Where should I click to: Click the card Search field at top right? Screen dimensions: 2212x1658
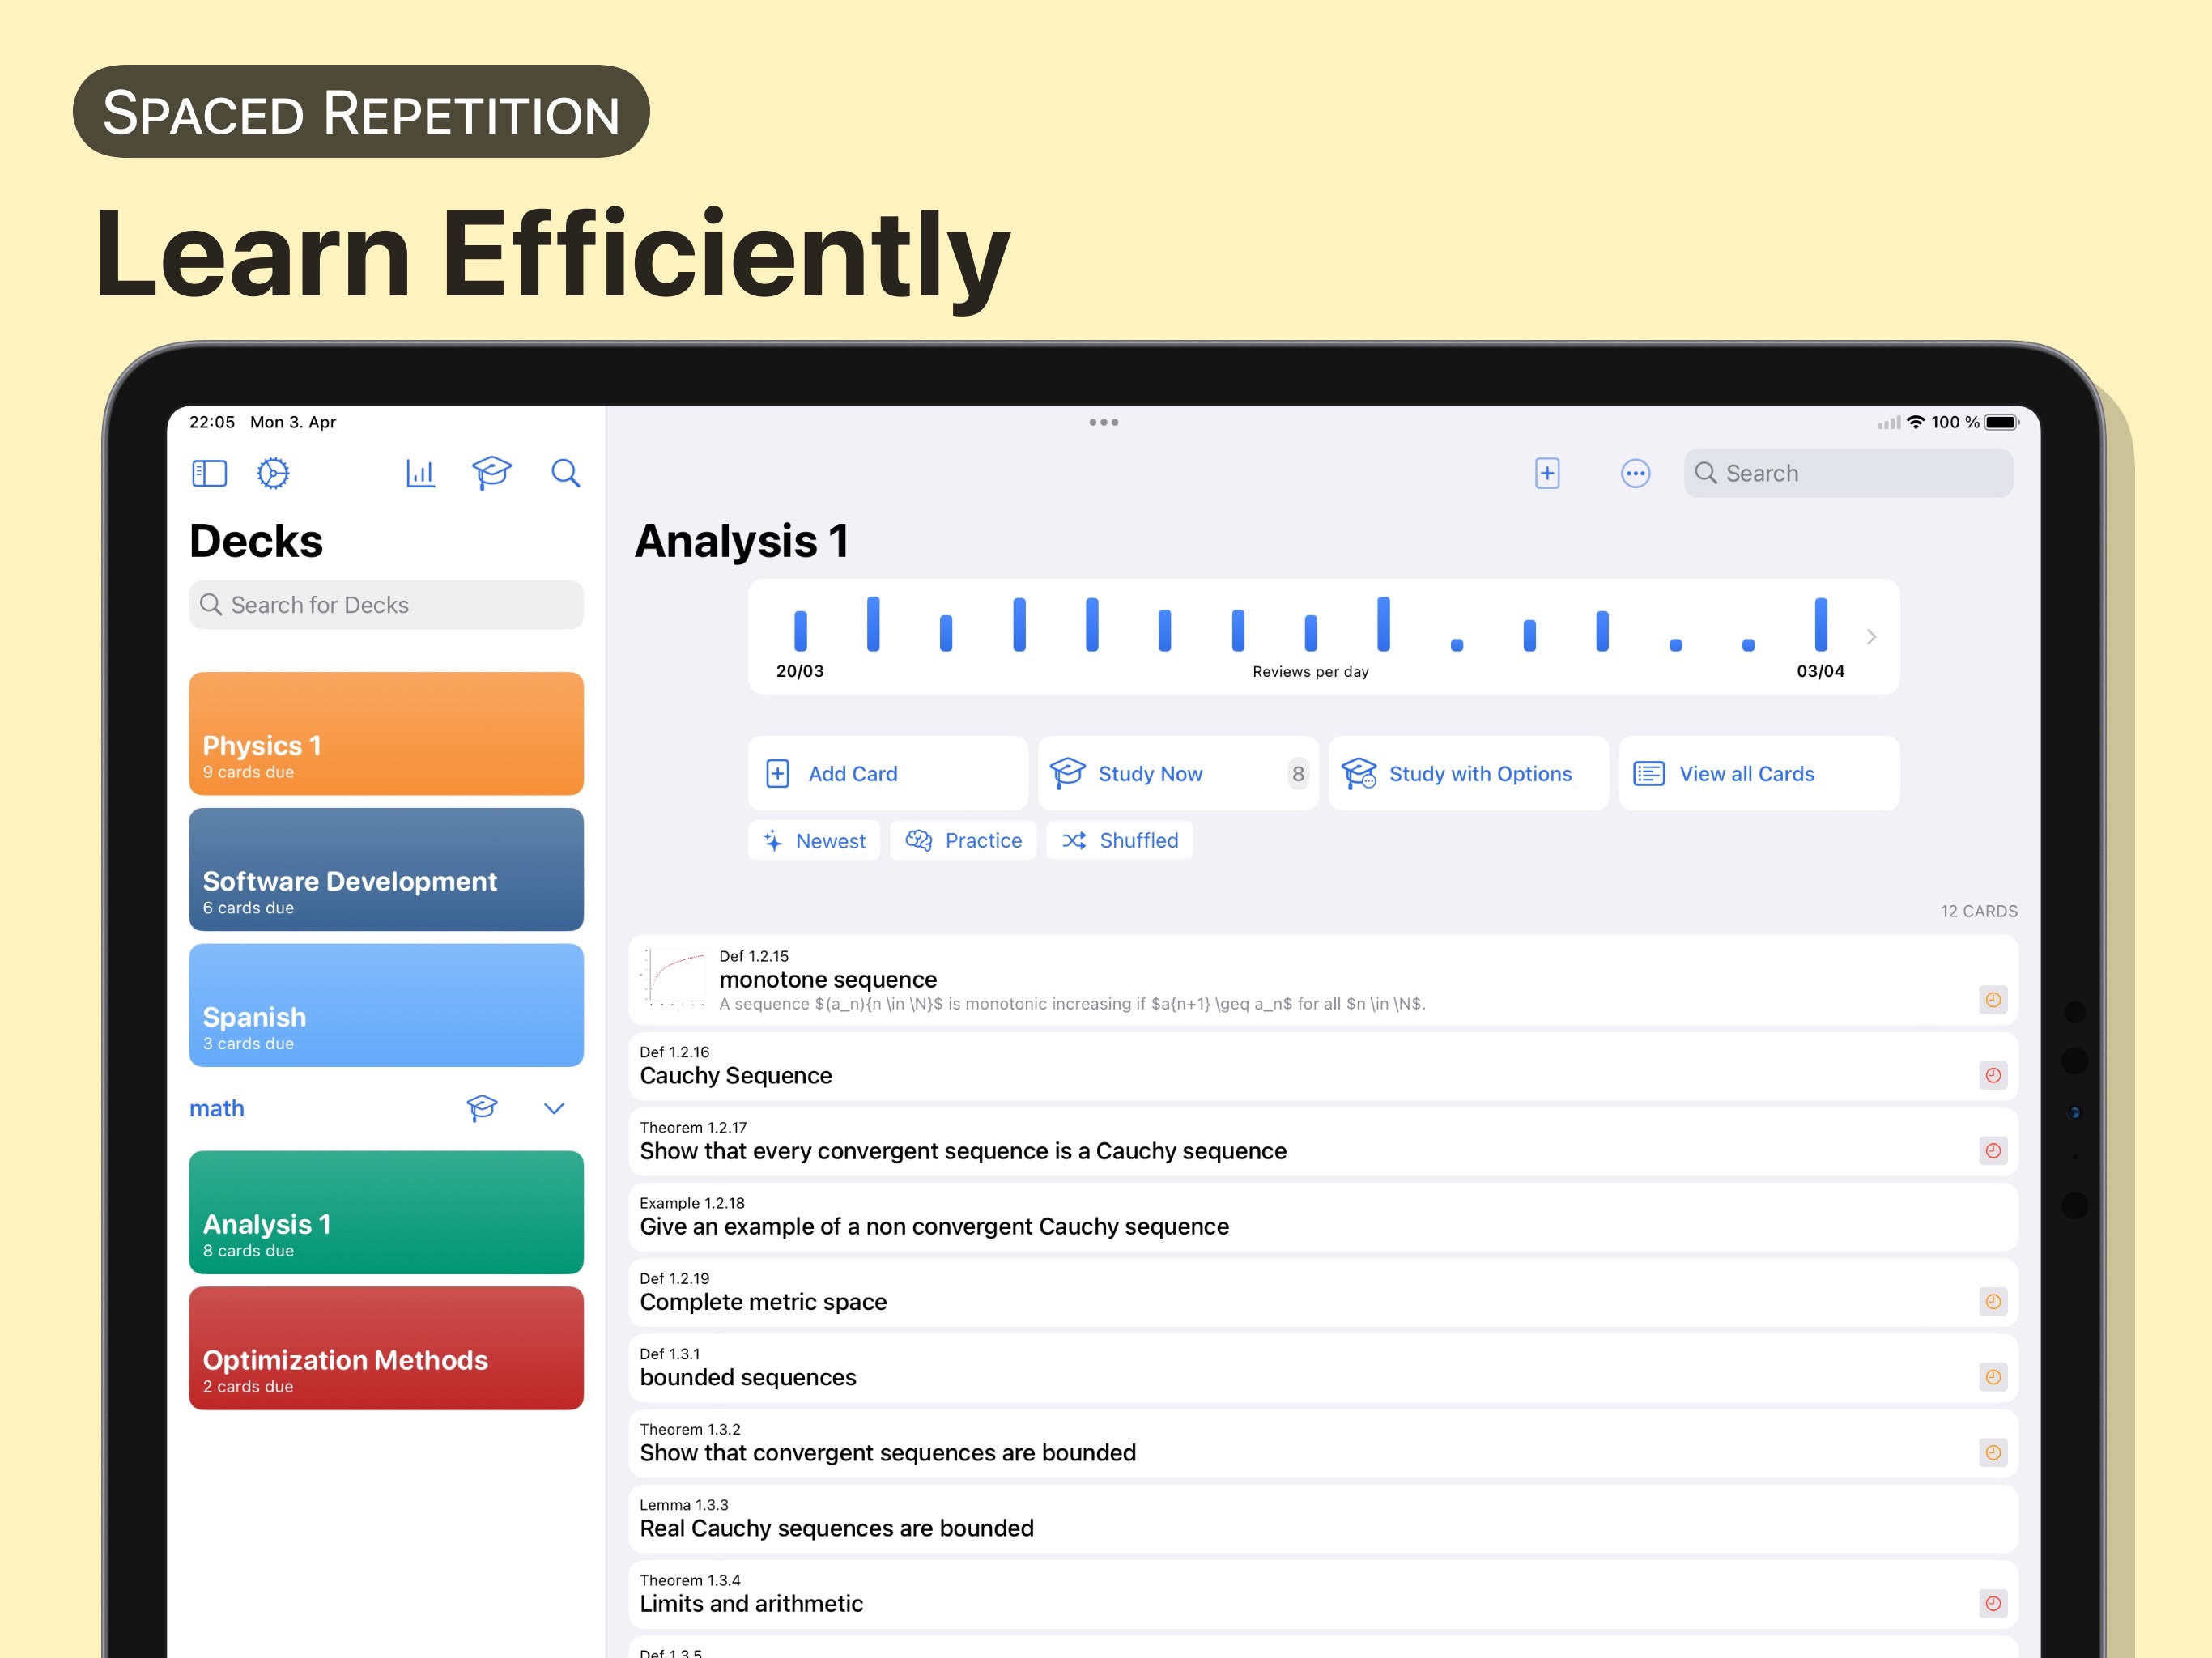pyautogui.click(x=1848, y=473)
